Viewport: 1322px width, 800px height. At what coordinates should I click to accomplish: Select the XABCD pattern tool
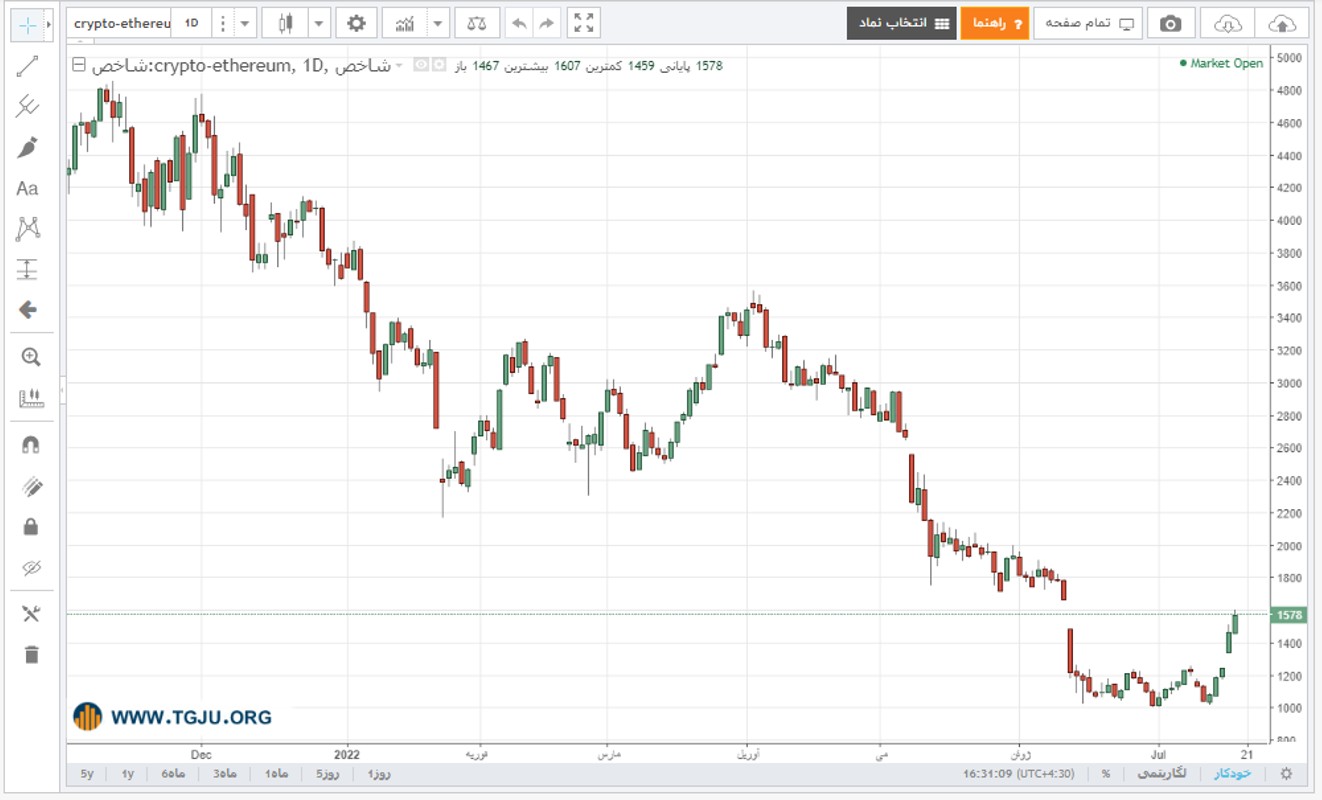tap(28, 229)
